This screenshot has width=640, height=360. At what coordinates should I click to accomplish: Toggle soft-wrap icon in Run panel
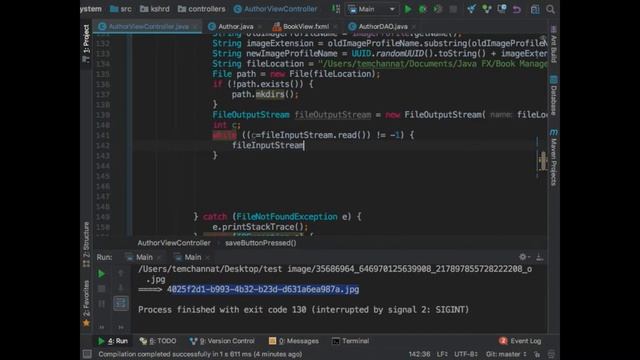click(121, 303)
